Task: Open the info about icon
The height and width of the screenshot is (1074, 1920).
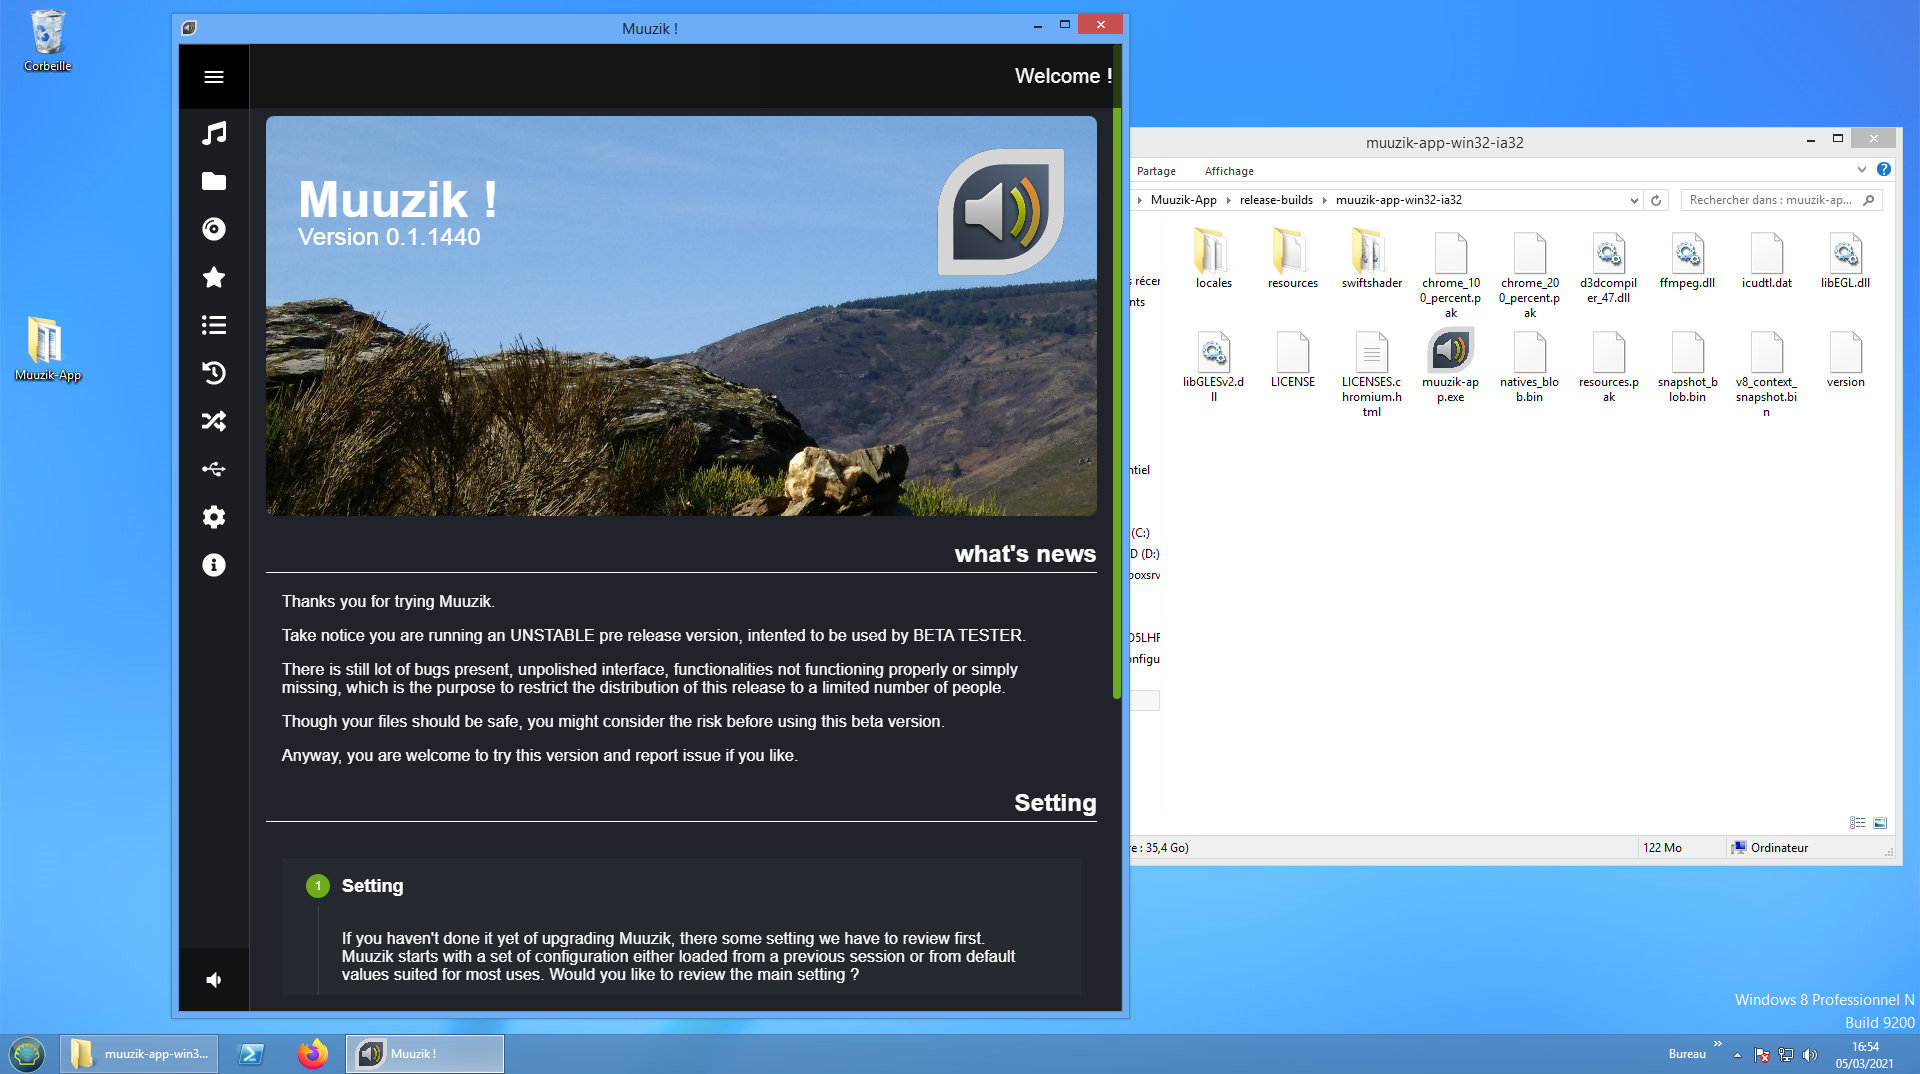Action: click(x=213, y=565)
